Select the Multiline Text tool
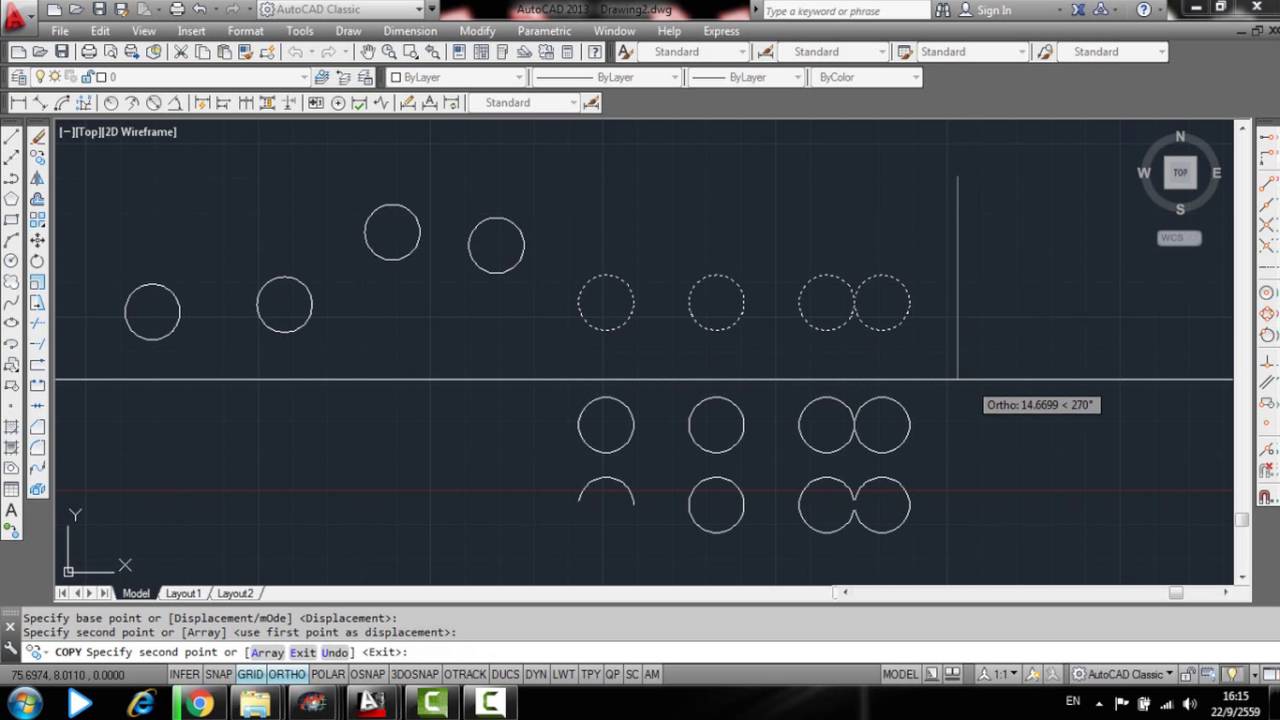 click(12, 510)
